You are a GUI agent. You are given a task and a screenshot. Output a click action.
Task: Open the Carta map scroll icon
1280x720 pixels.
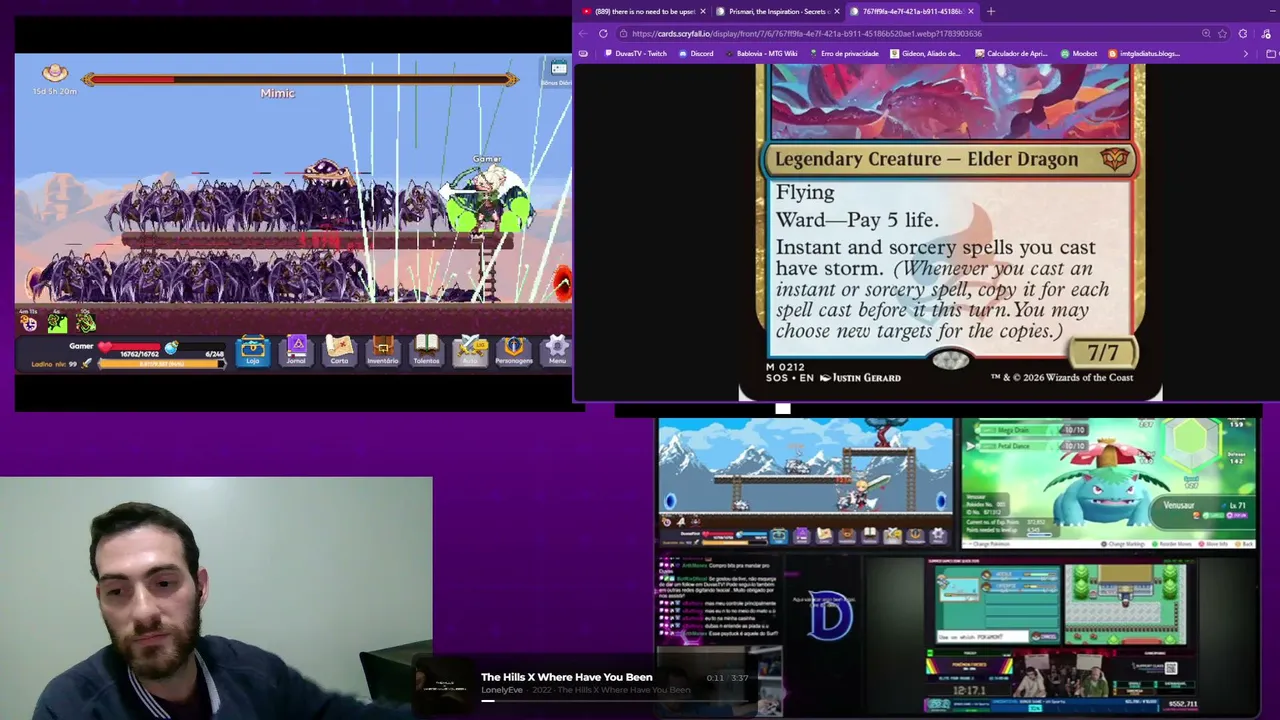339,350
